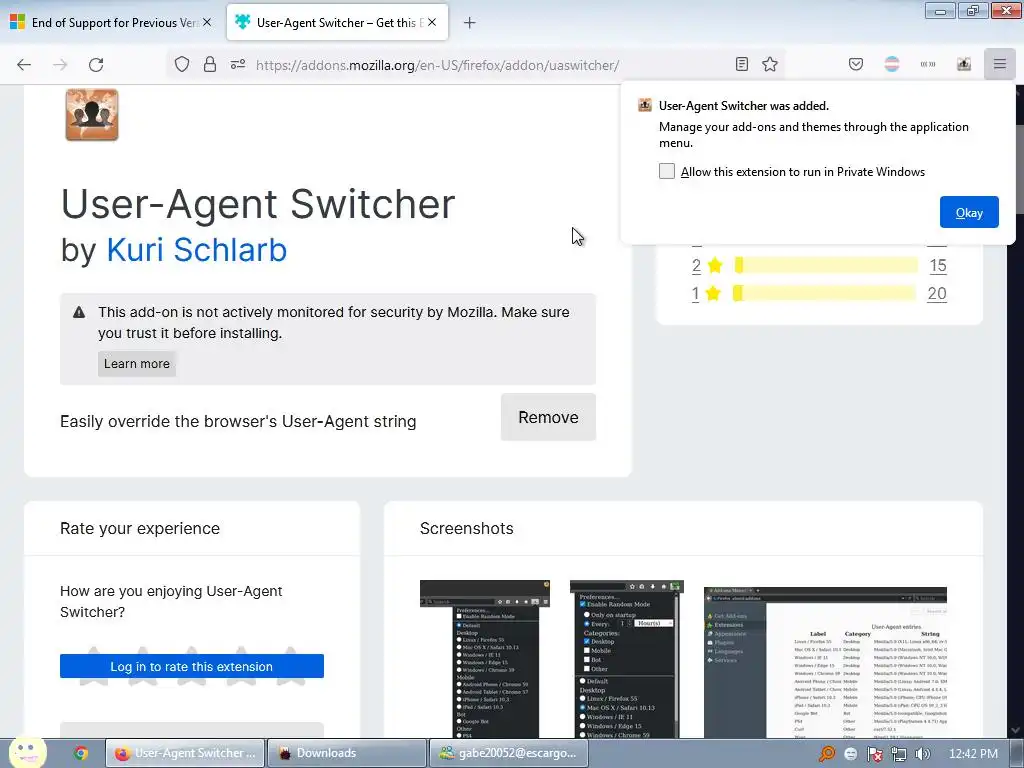Open User-Agent Switcher toolbar icon
1024x768 pixels.
(x=964, y=64)
